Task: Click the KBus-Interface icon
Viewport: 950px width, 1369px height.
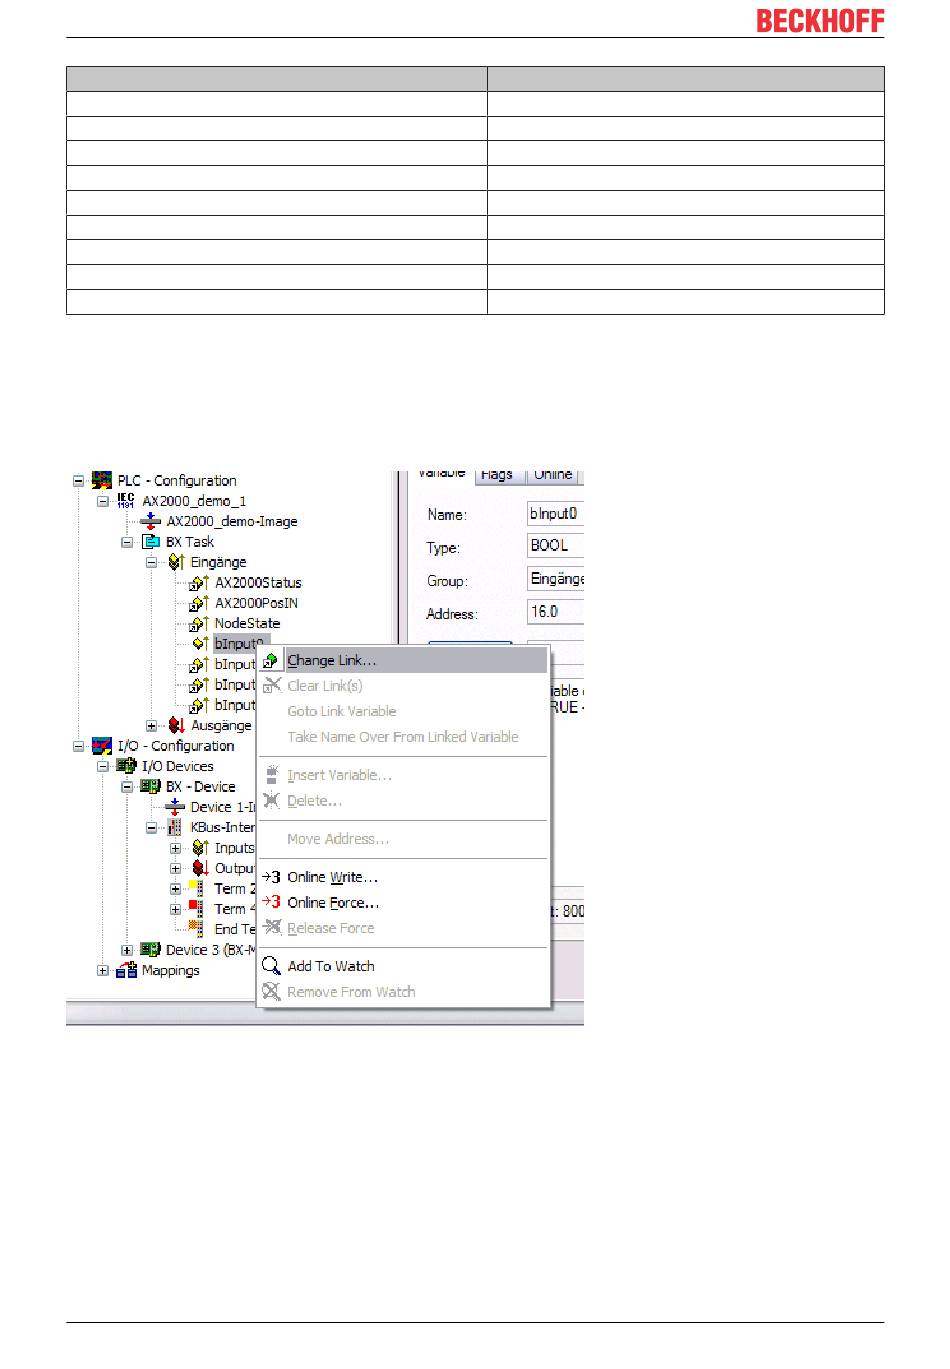Action: [x=175, y=827]
